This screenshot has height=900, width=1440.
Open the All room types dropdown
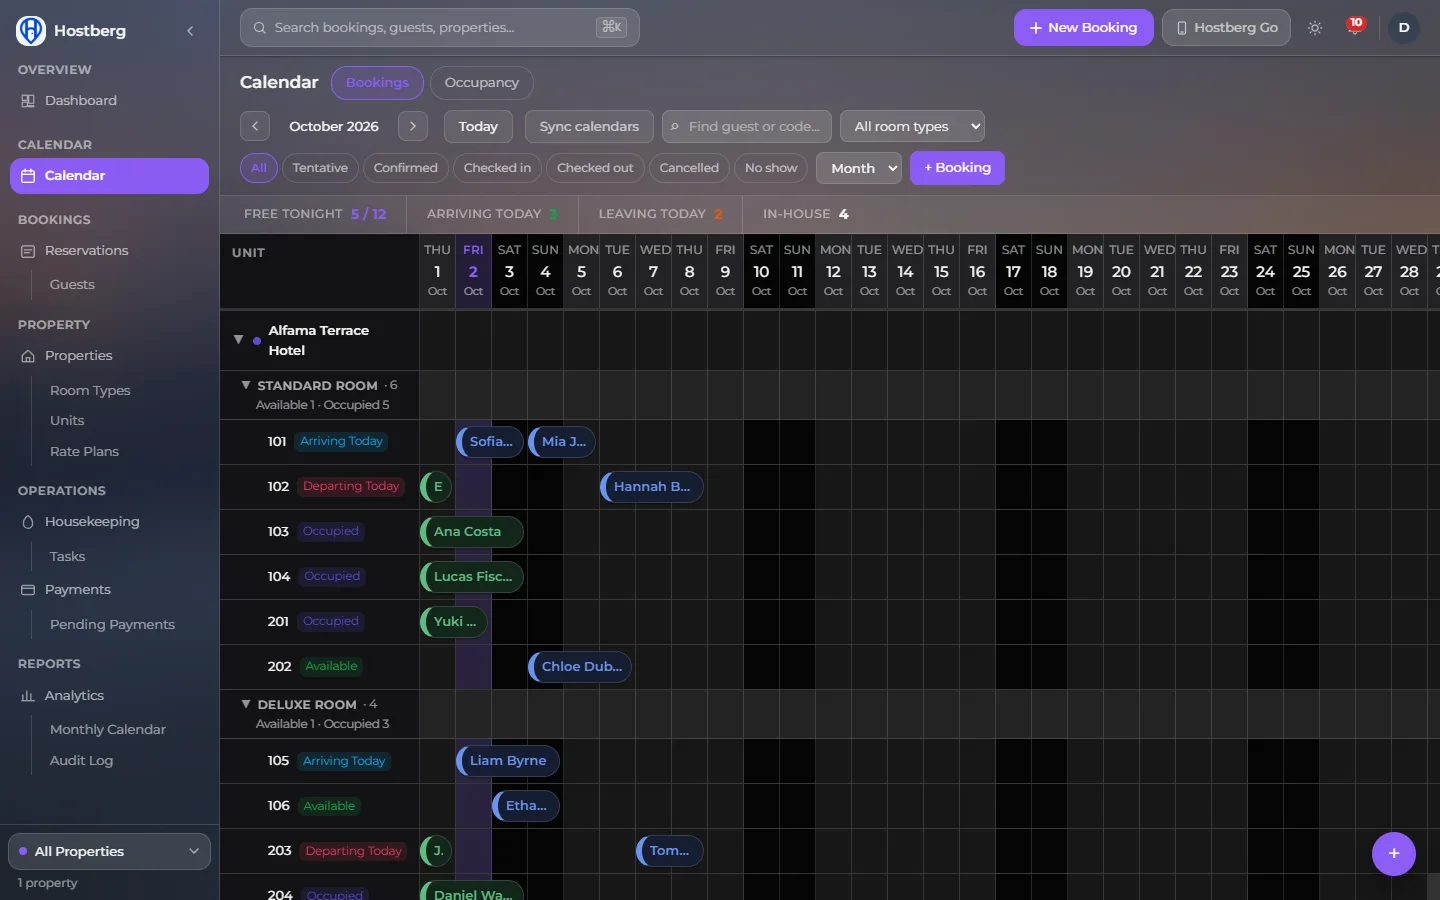[913, 126]
